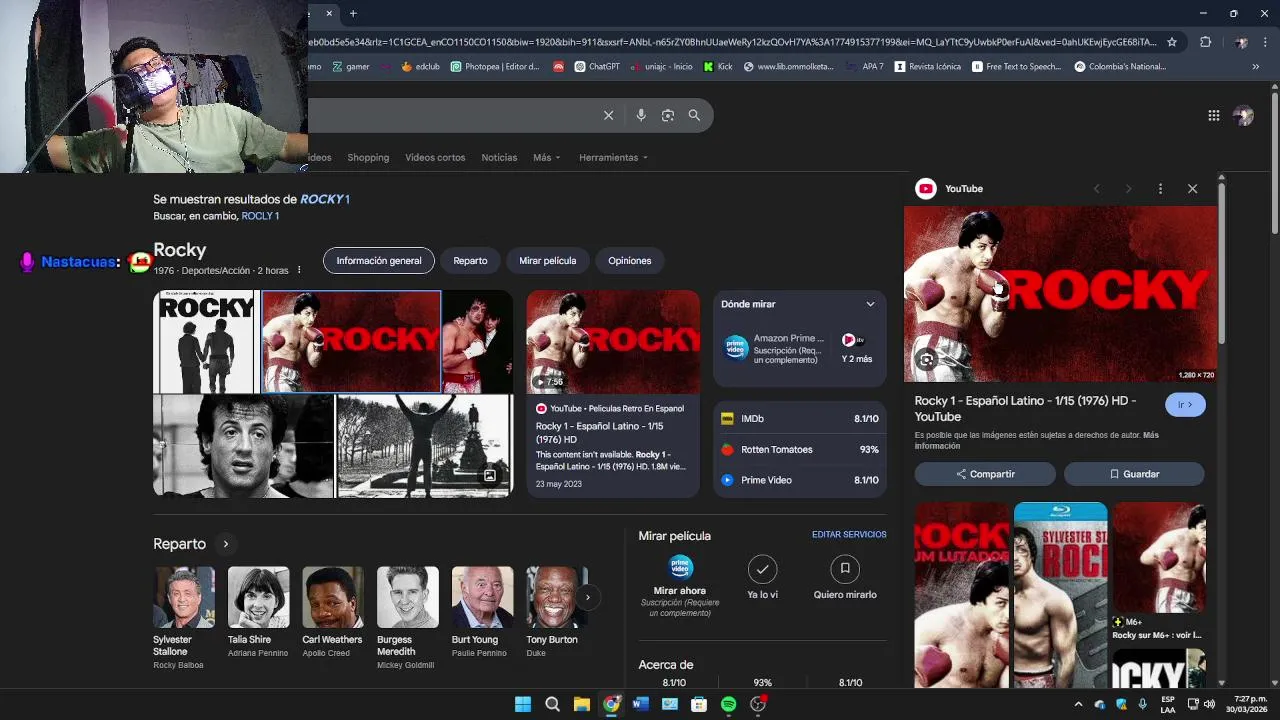The height and width of the screenshot is (720, 1280).
Task: Show hidden system tray icons
Action: point(1078,704)
